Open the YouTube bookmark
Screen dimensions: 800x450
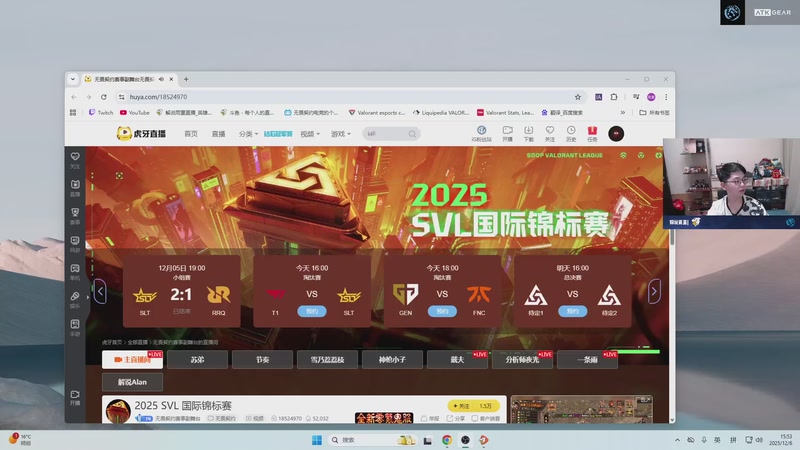pyautogui.click(x=135, y=112)
